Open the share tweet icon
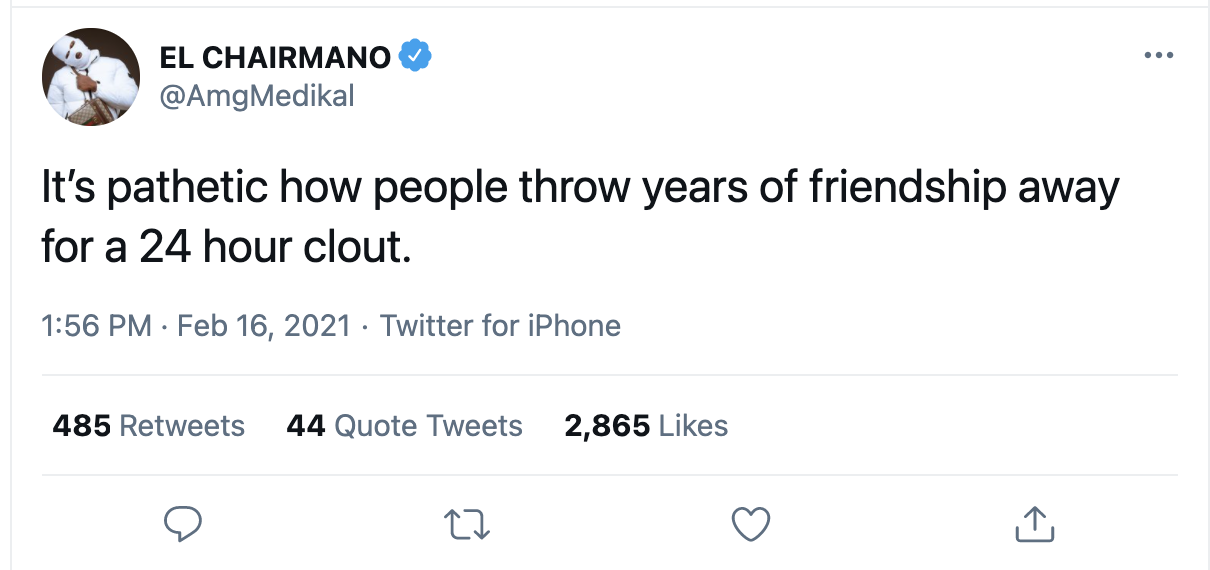1210x570 pixels. coord(1035,523)
